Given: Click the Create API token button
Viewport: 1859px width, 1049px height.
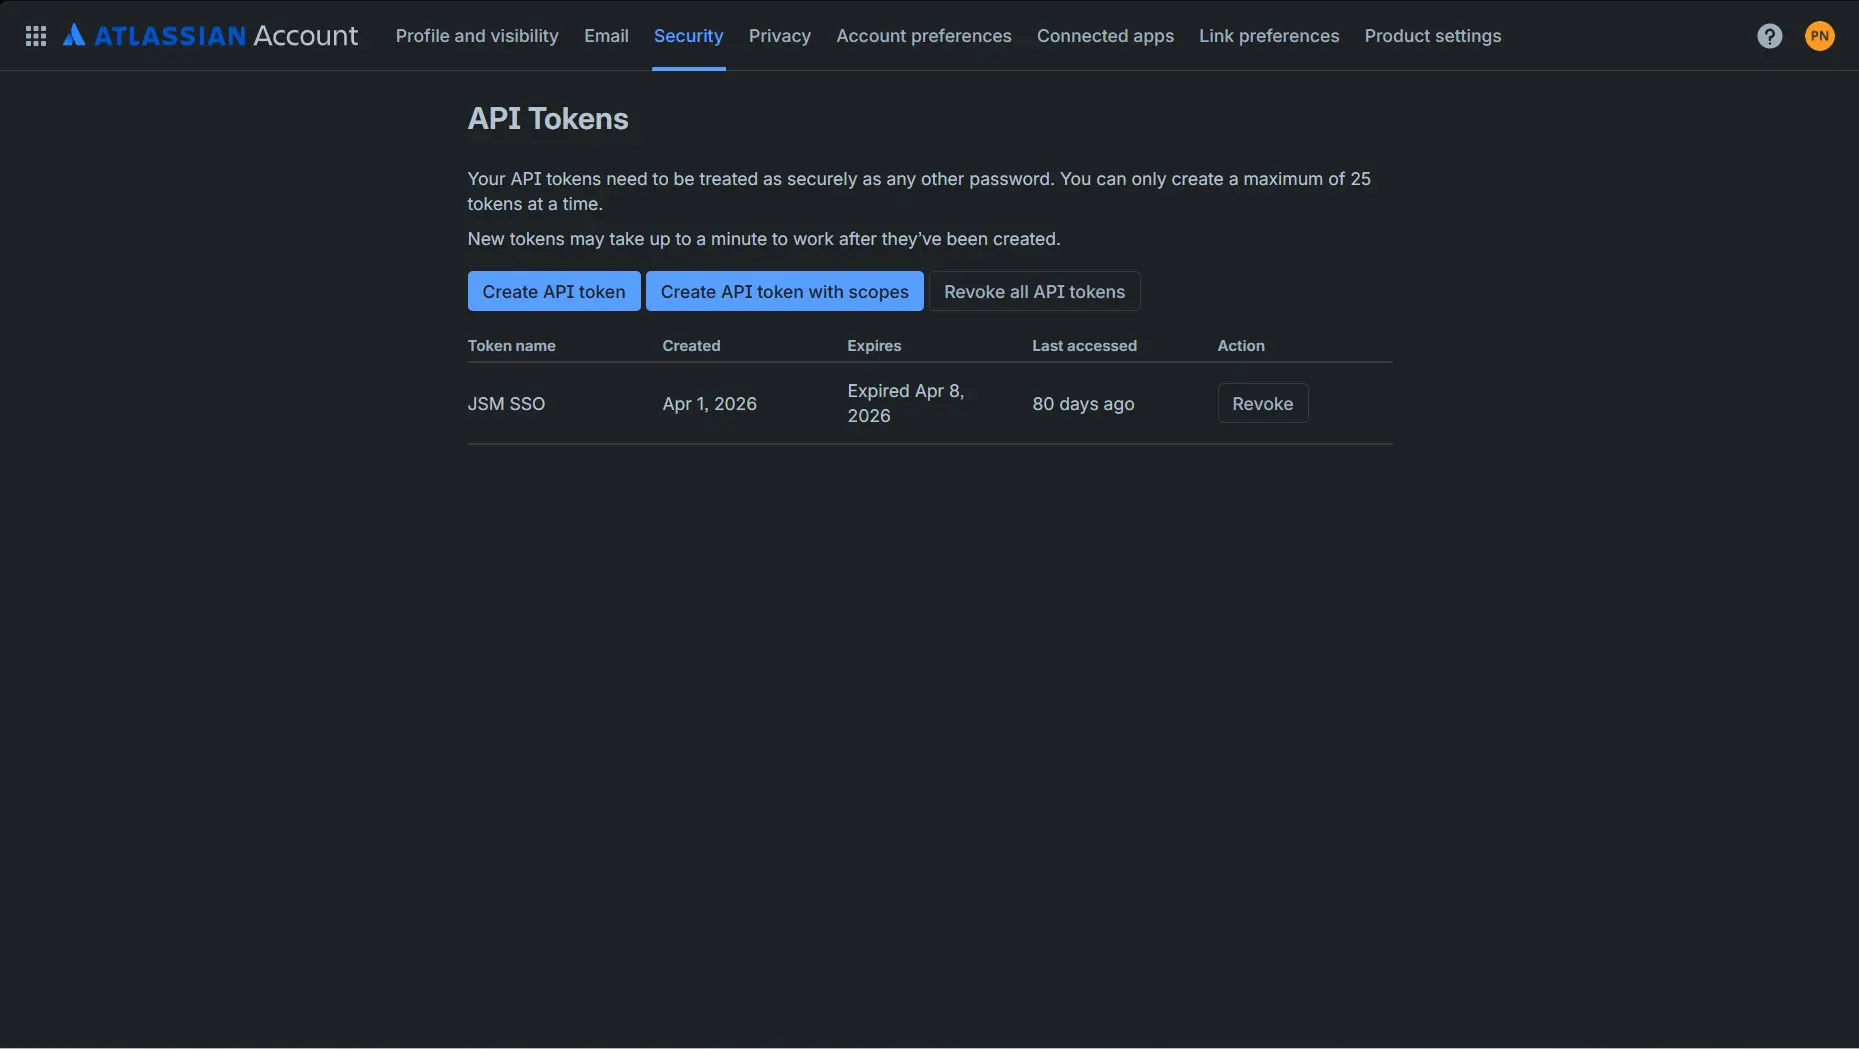Looking at the screenshot, I should tap(554, 291).
